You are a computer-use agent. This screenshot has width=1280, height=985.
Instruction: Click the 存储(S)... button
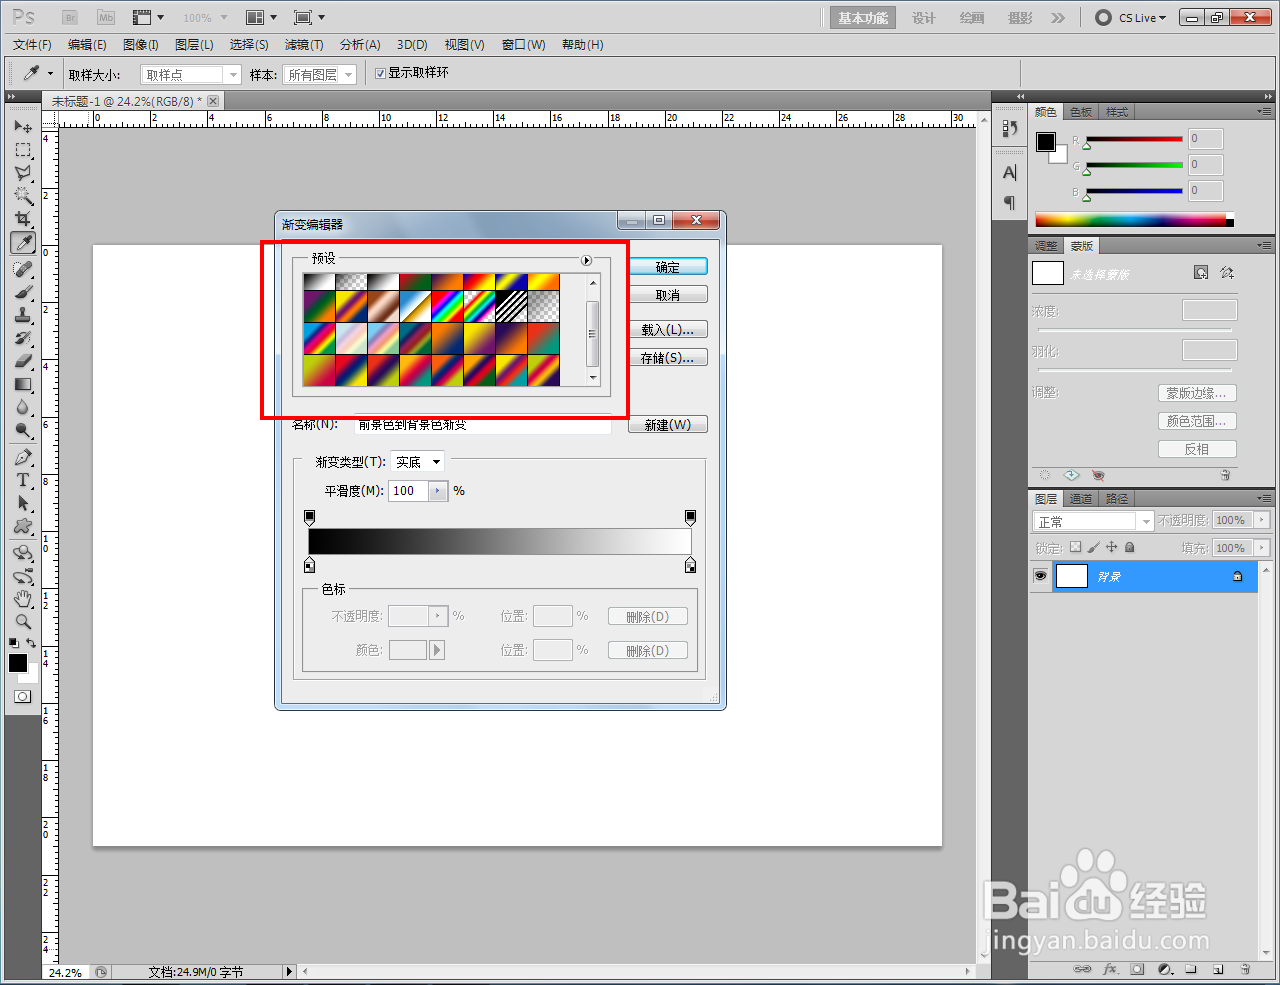668,357
